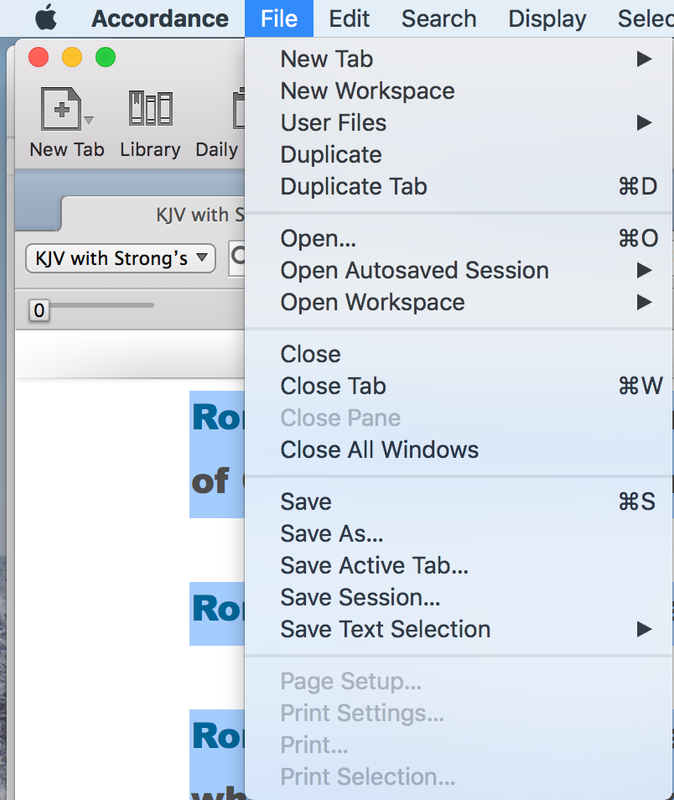Viewport: 674px width, 800px height.
Task: Select New Workspace menu item
Action: coord(367,91)
